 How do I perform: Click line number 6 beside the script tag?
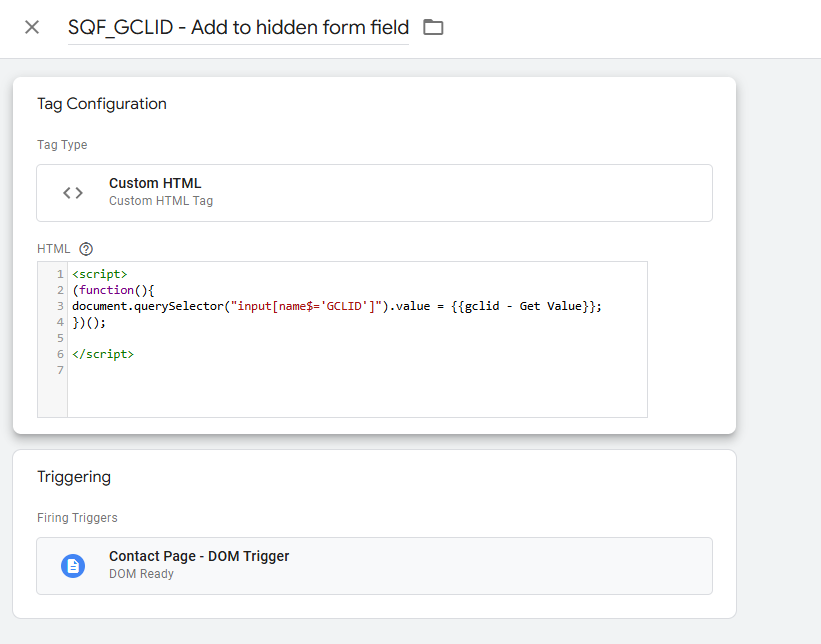coord(60,354)
